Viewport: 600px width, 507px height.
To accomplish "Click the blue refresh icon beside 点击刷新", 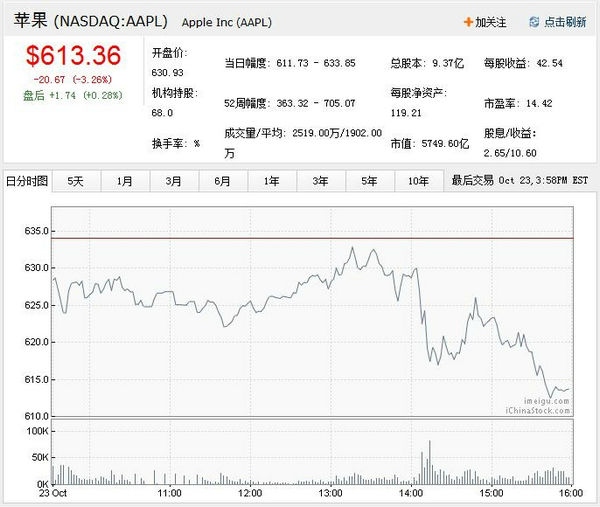I will (x=534, y=22).
